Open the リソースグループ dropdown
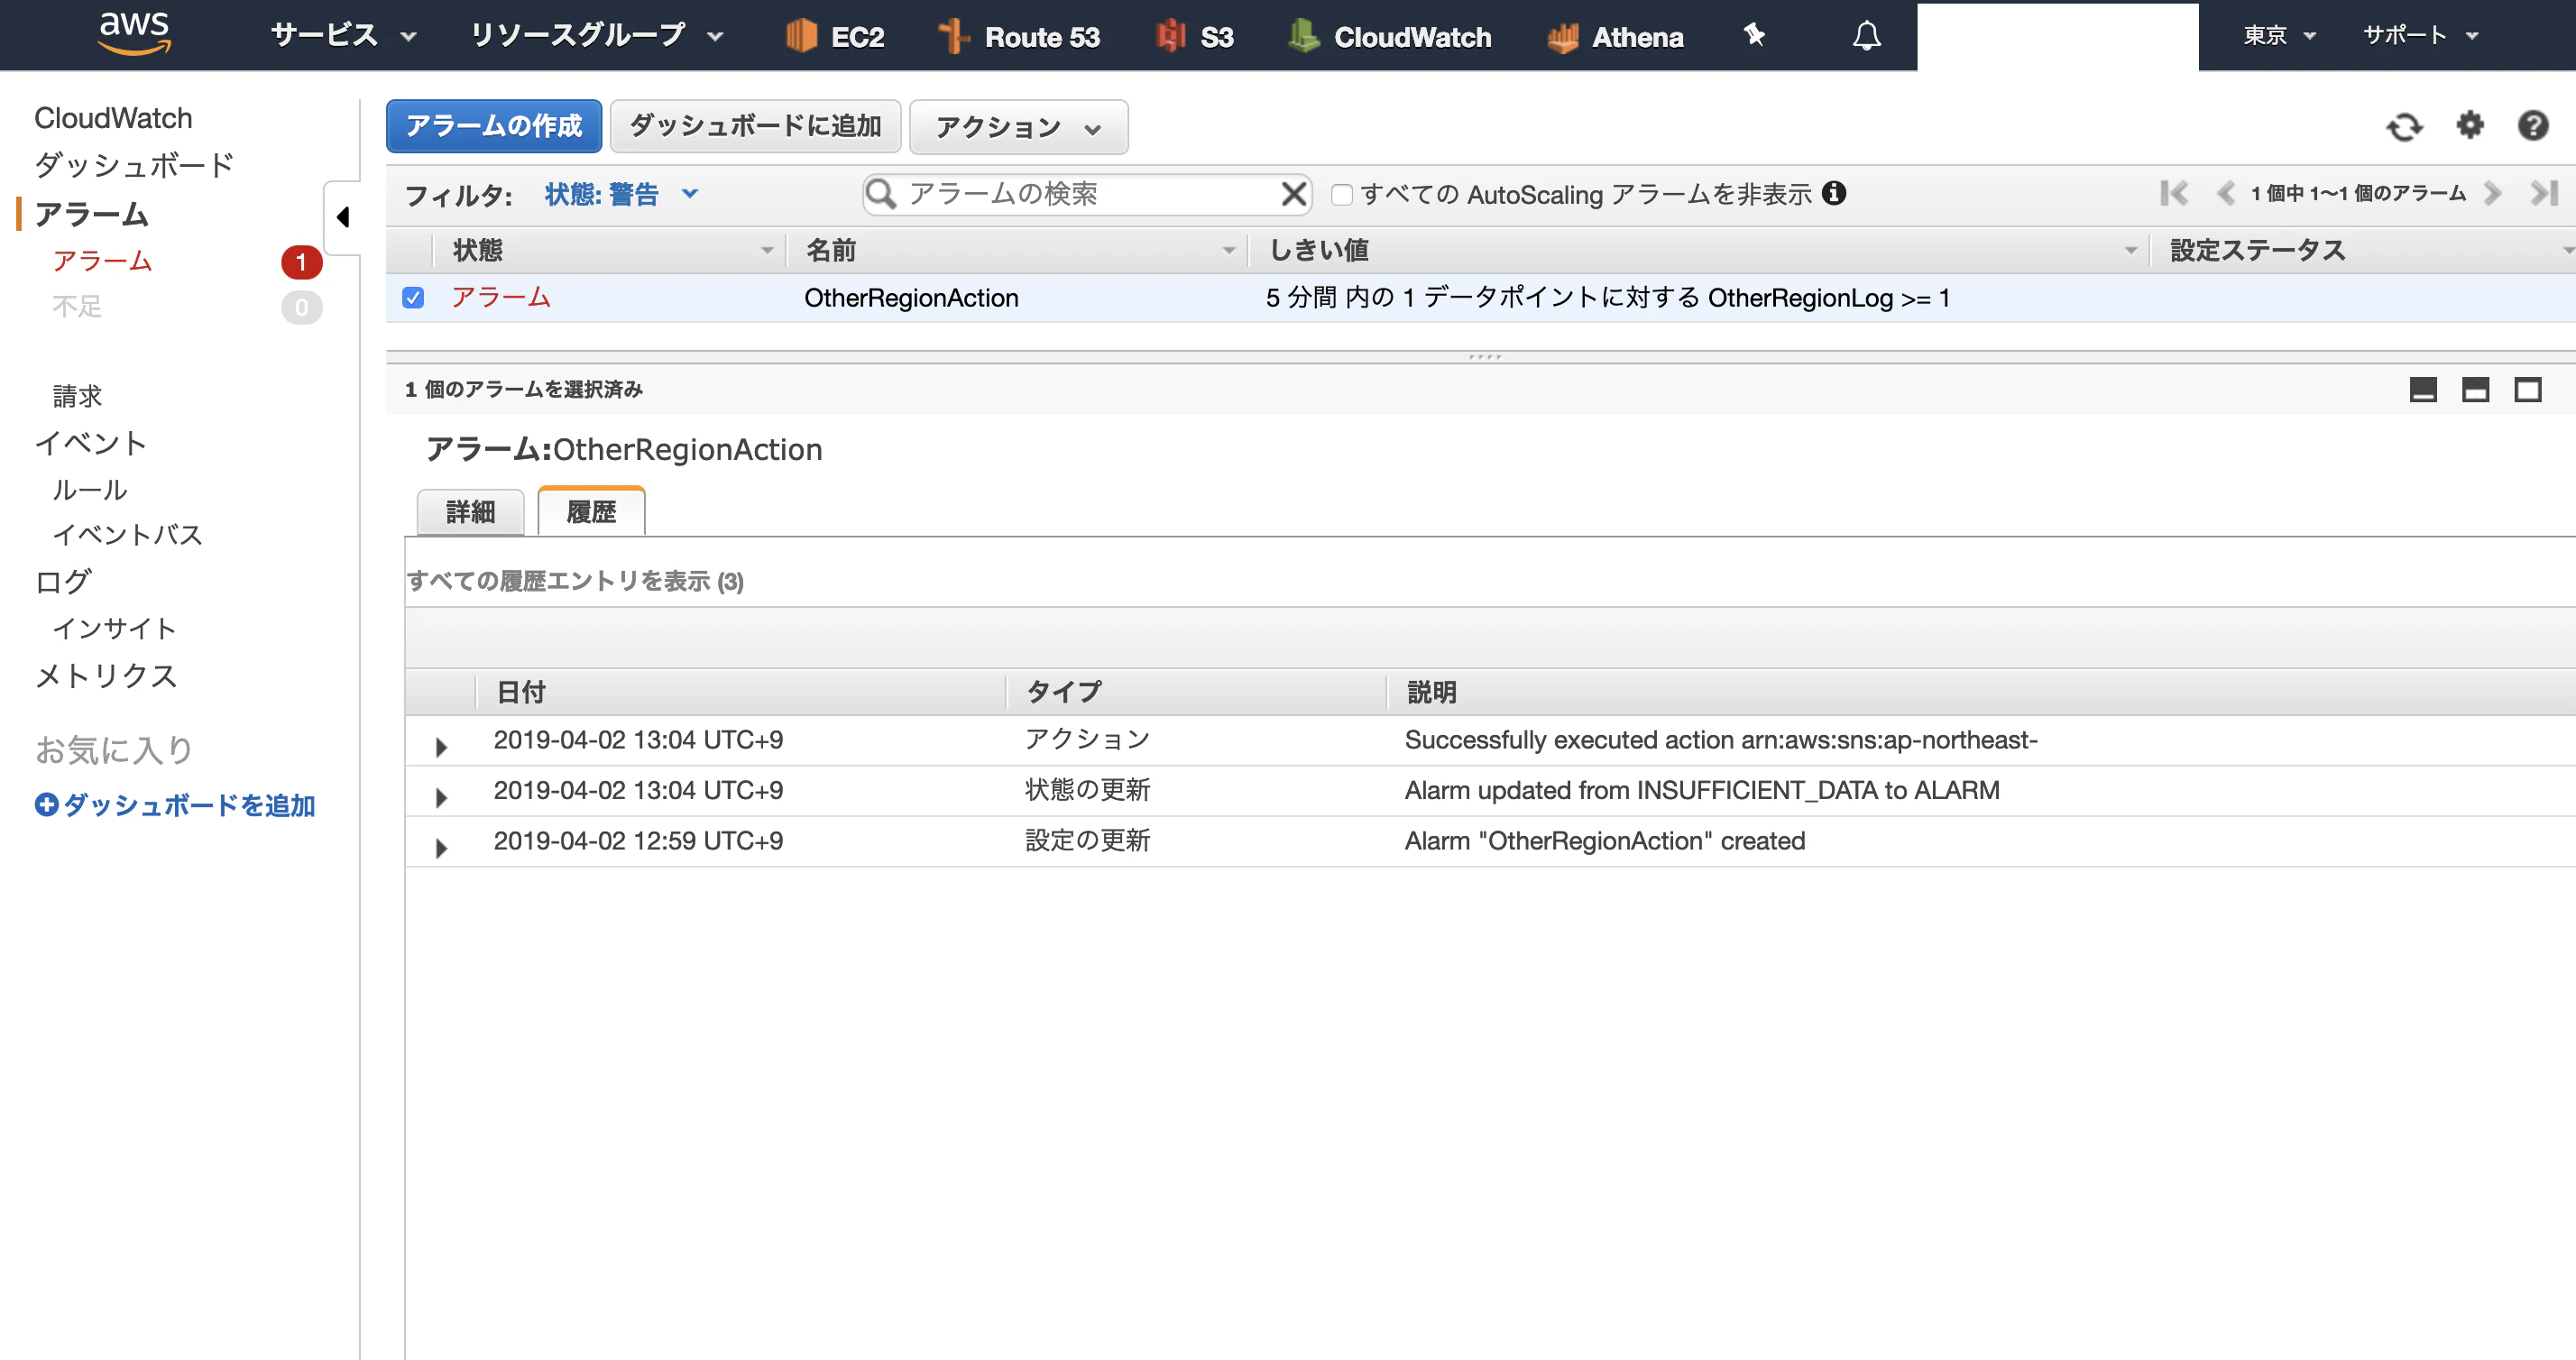Viewport: 2576px width, 1360px height. 596,36
